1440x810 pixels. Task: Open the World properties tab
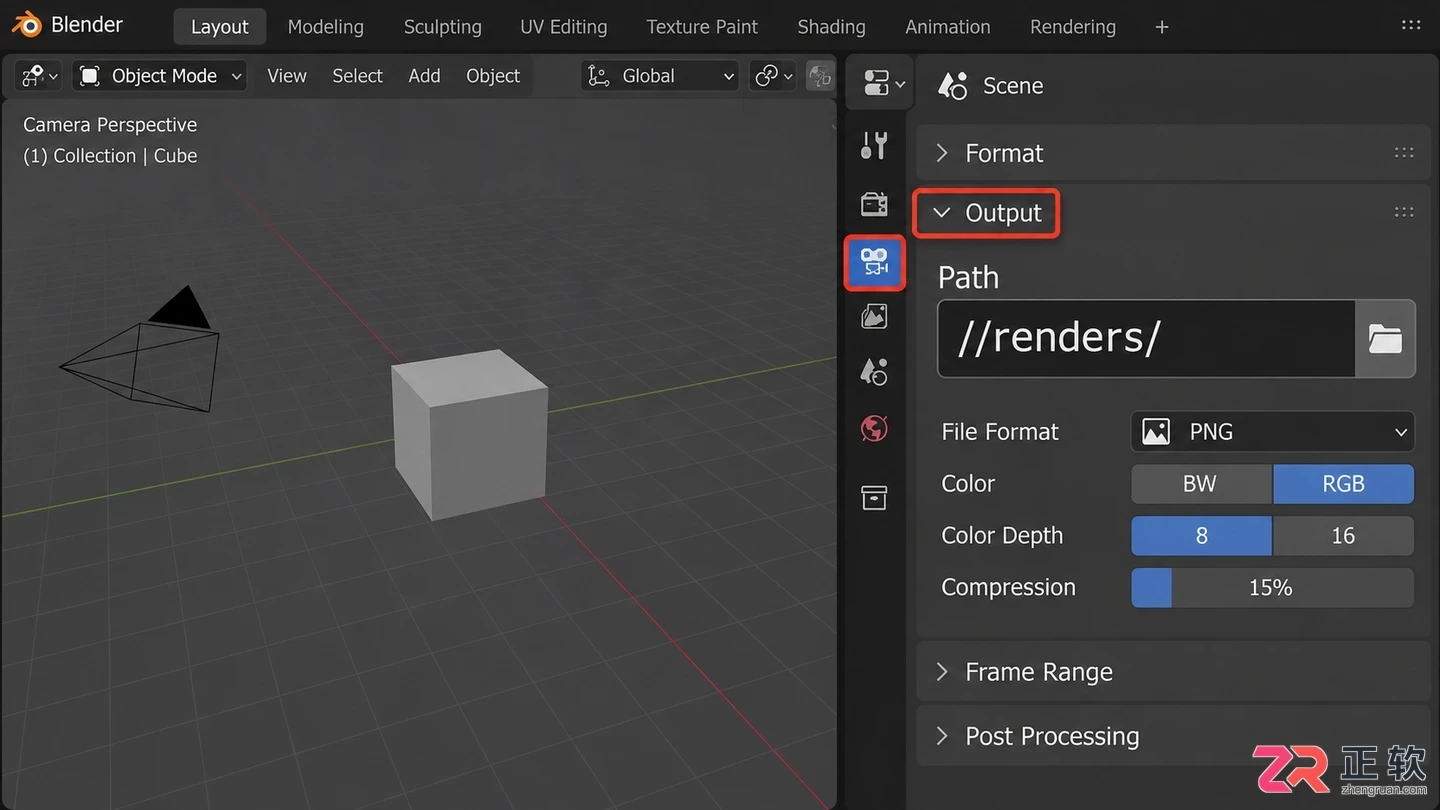874,429
